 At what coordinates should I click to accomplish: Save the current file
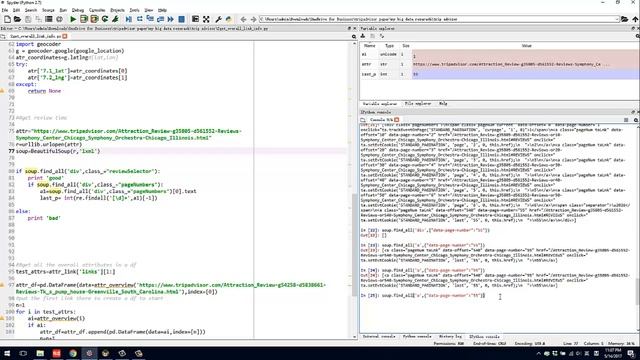tap(28, 19)
